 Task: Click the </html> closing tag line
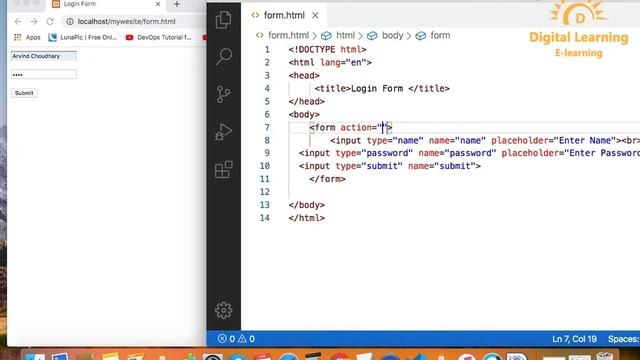307,218
